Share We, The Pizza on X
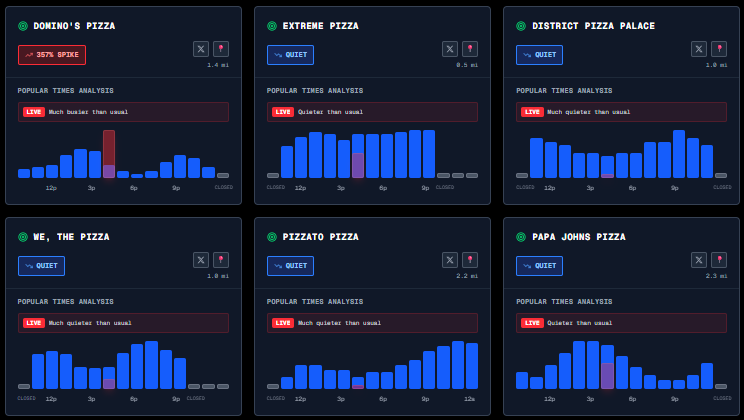This screenshot has width=744, height=420. point(201,260)
